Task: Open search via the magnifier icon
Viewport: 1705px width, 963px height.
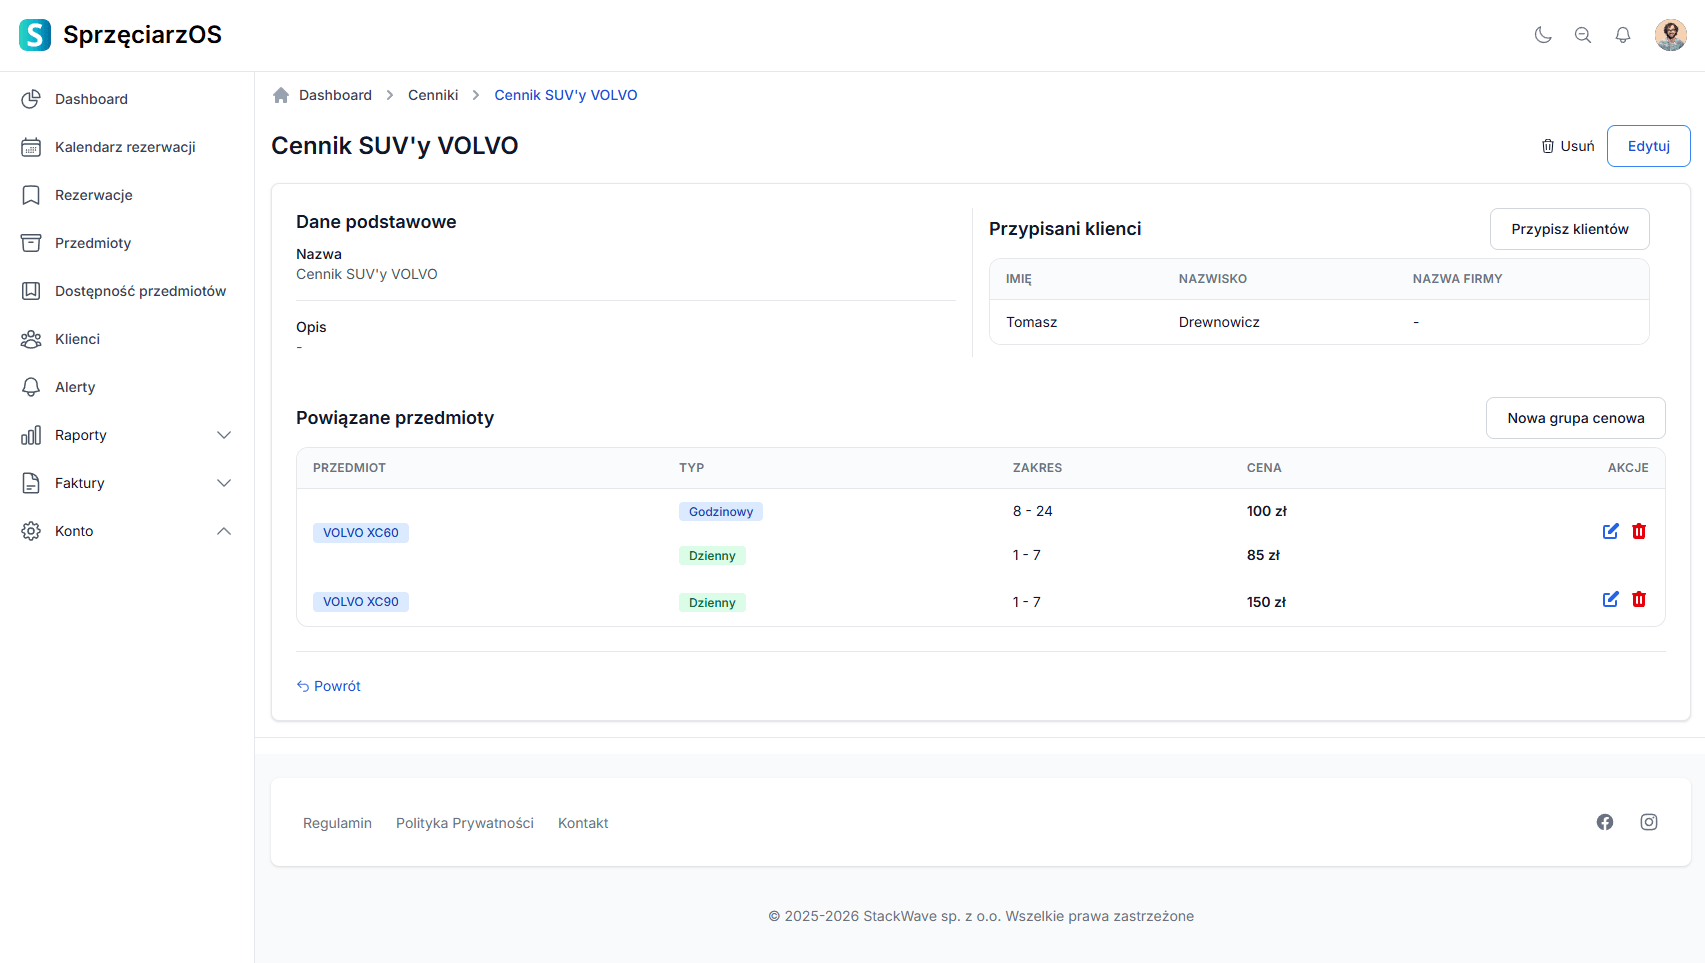Action: click(x=1583, y=35)
